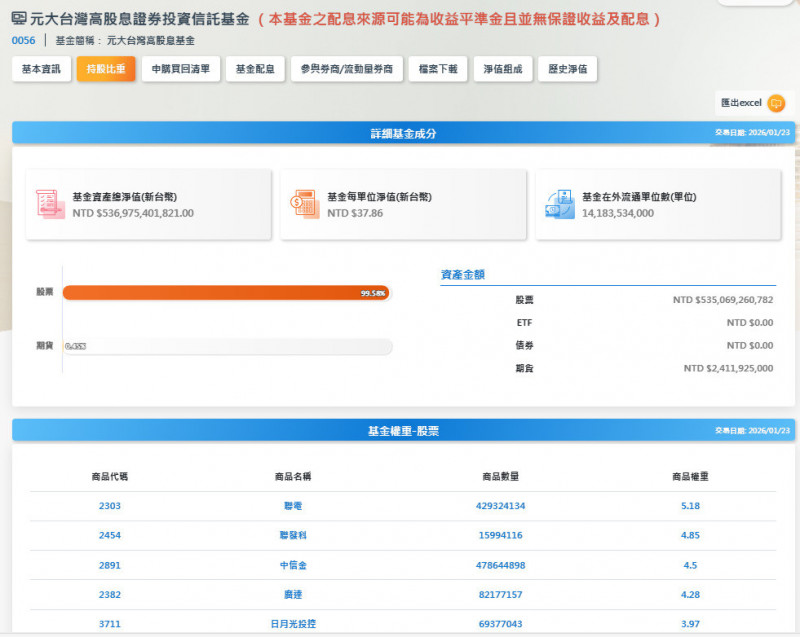Click the 期貨 percentage bar

coord(228,346)
